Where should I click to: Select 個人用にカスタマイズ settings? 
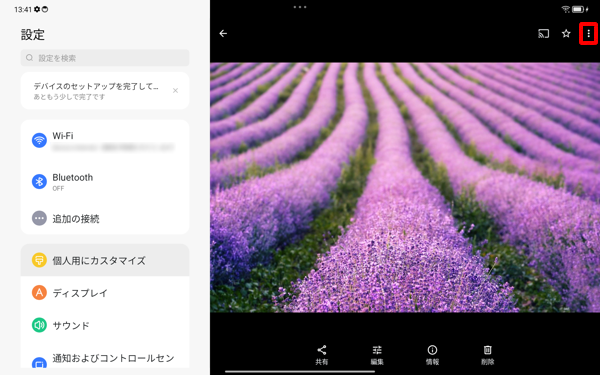[105, 260]
